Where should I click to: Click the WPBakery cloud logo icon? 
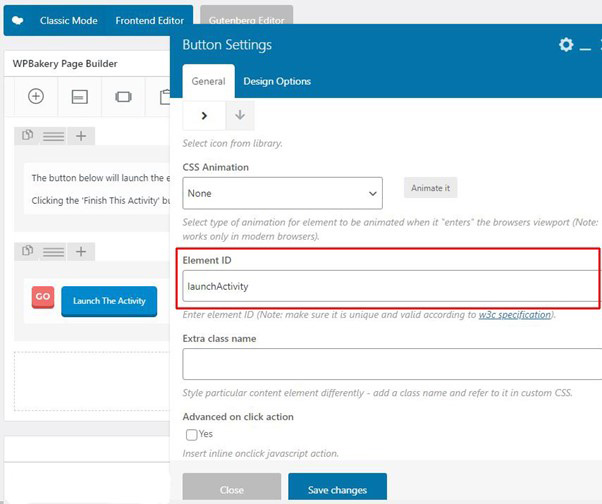(x=18, y=19)
